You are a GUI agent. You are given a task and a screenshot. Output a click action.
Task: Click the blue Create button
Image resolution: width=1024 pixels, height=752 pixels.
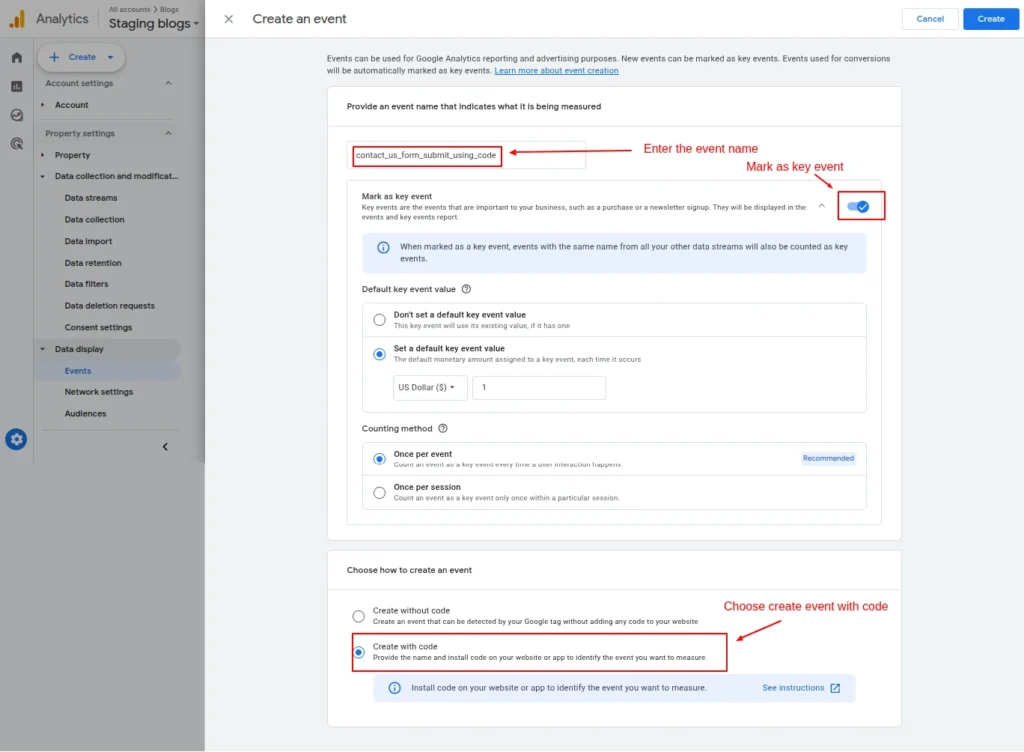coord(990,19)
